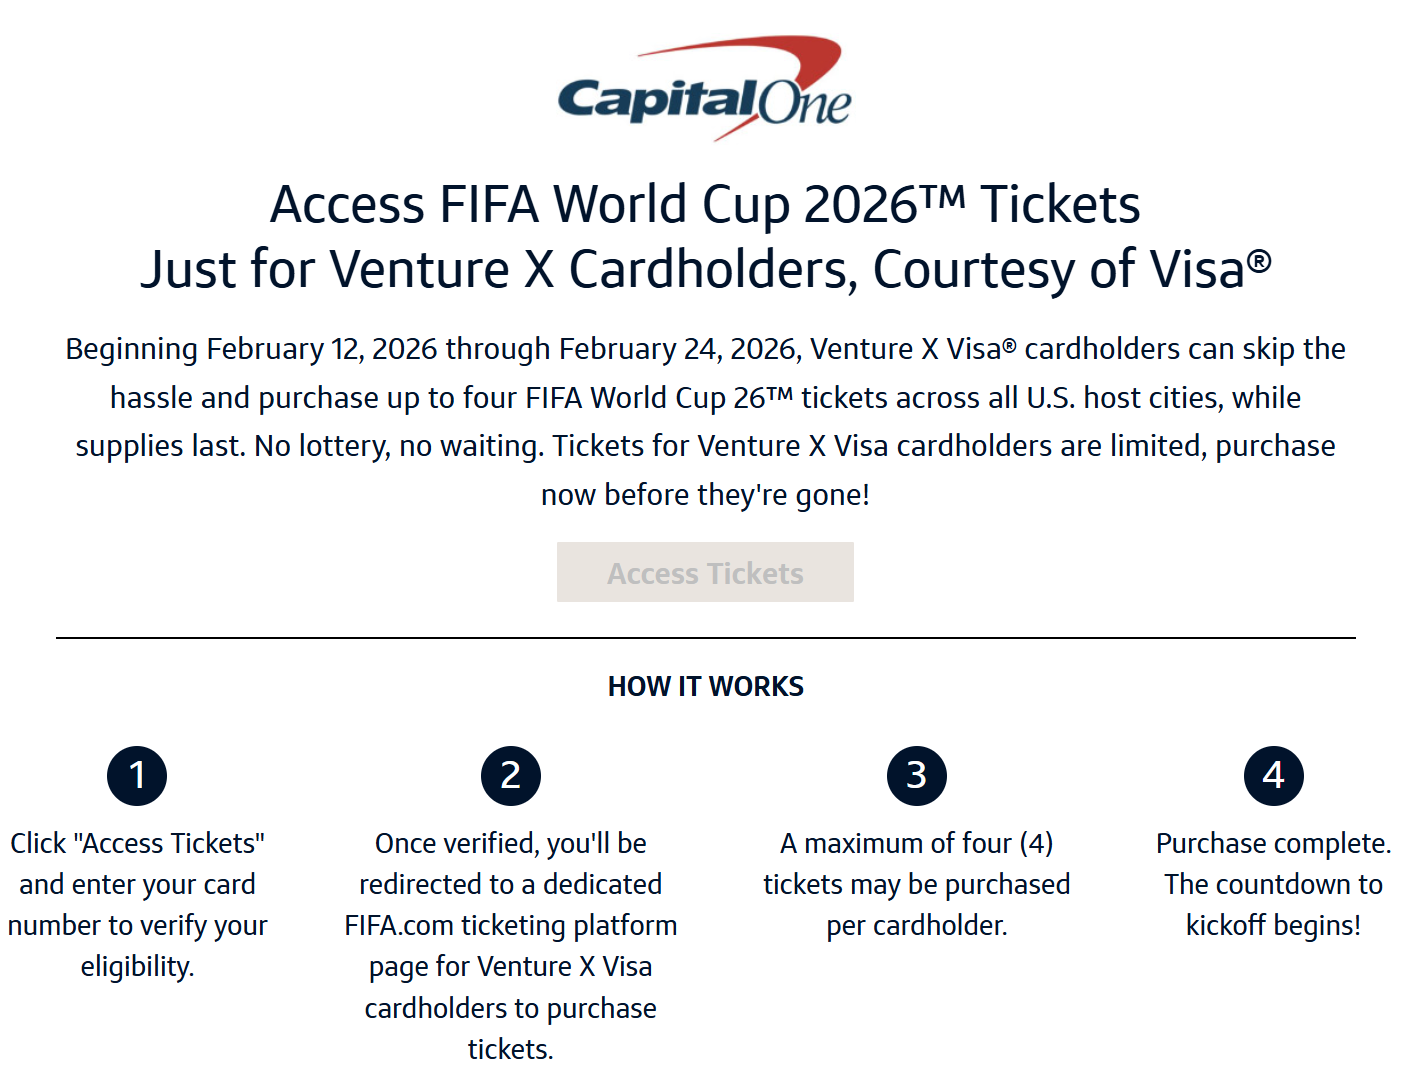The width and height of the screenshot is (1415, 1073).
Task: Click the step 3 number circle
Action: [916, 775]
